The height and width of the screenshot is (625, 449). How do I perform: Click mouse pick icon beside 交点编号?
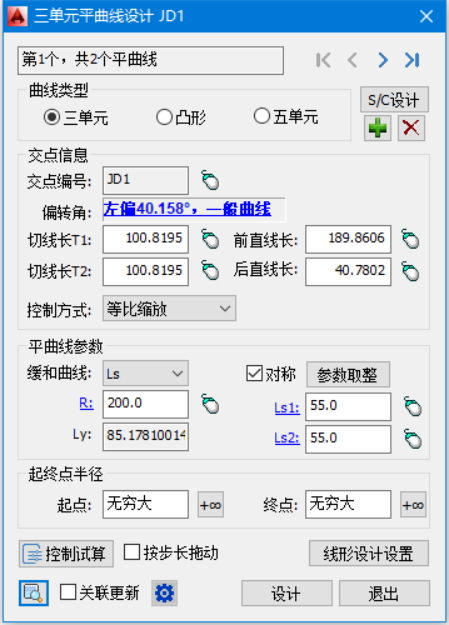pyautogui.click(x=210, y=181)
